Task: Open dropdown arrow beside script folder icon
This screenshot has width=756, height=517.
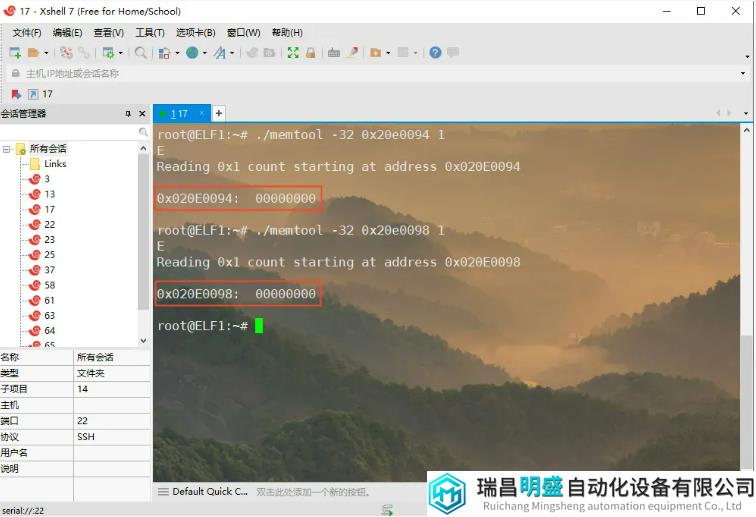Action: click(388, 53)
